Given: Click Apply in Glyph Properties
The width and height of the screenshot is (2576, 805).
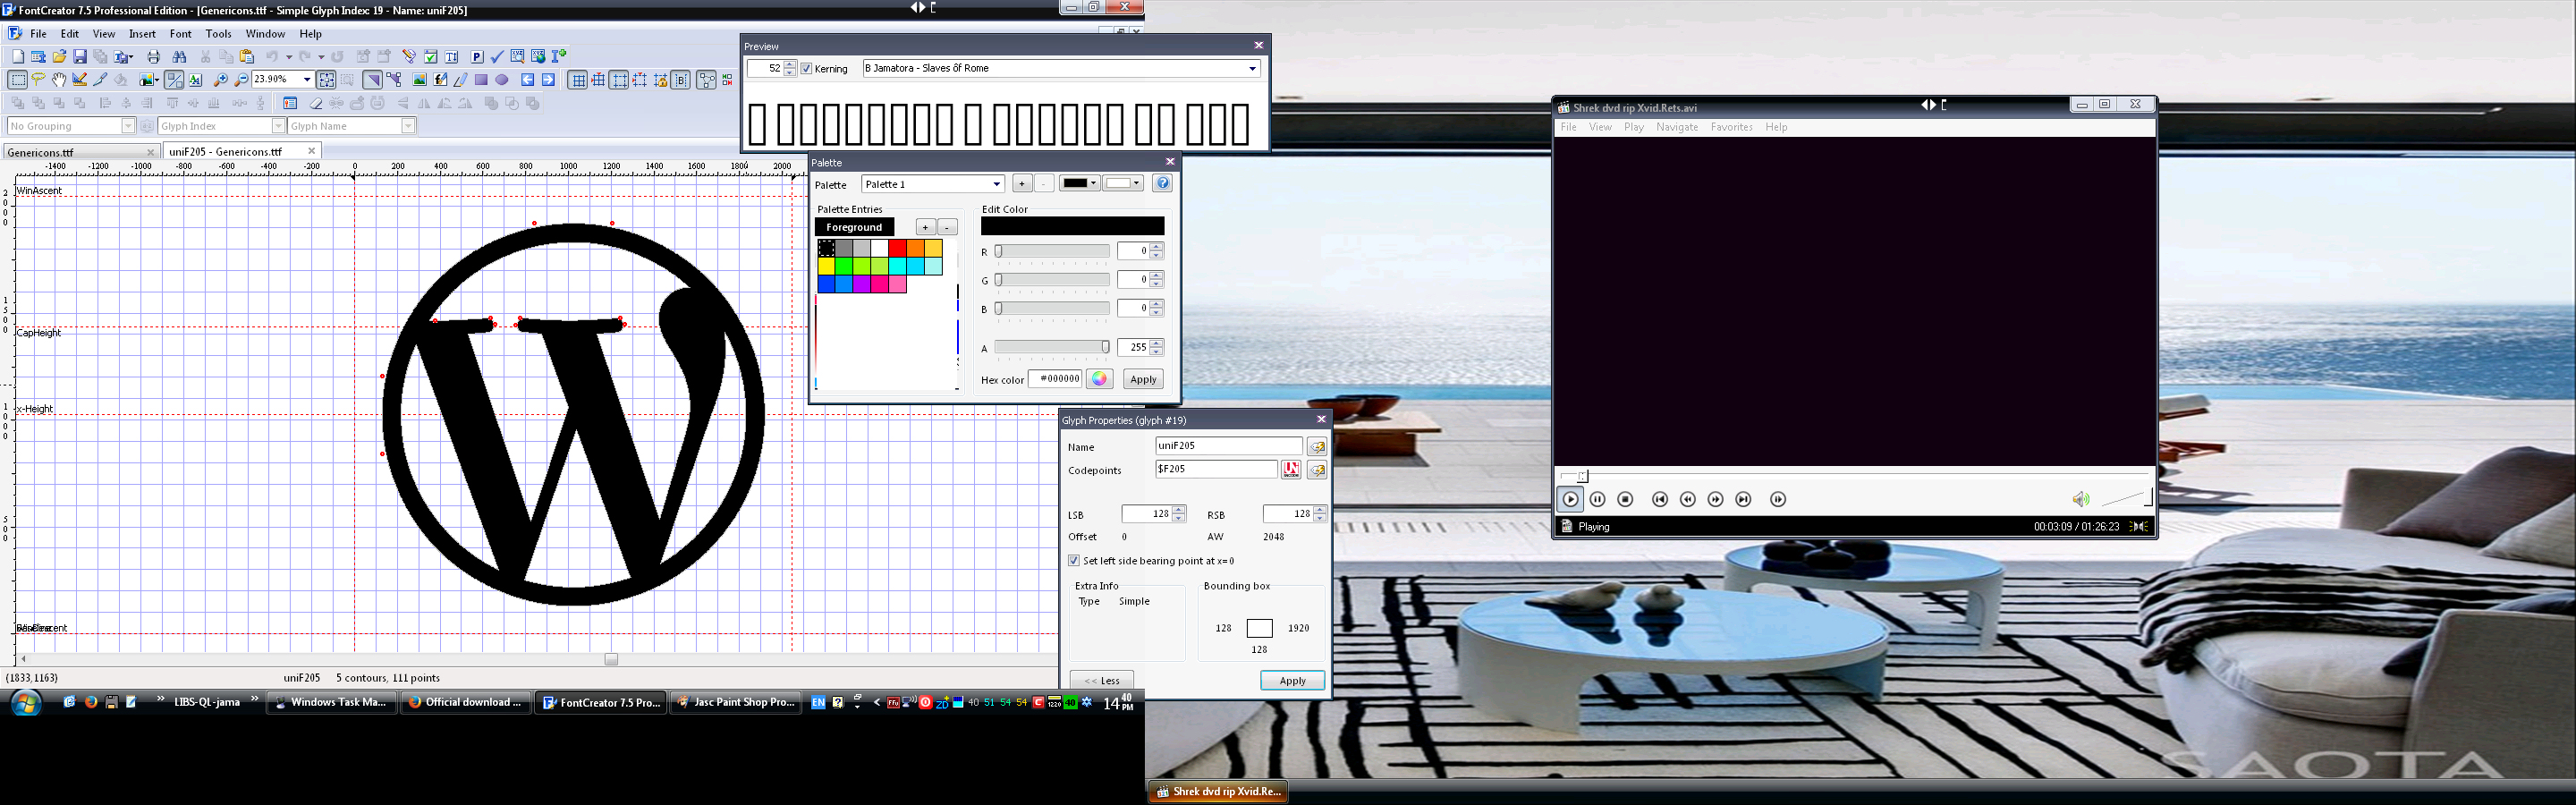Looking at the screenshot, I should point(1292,680).
